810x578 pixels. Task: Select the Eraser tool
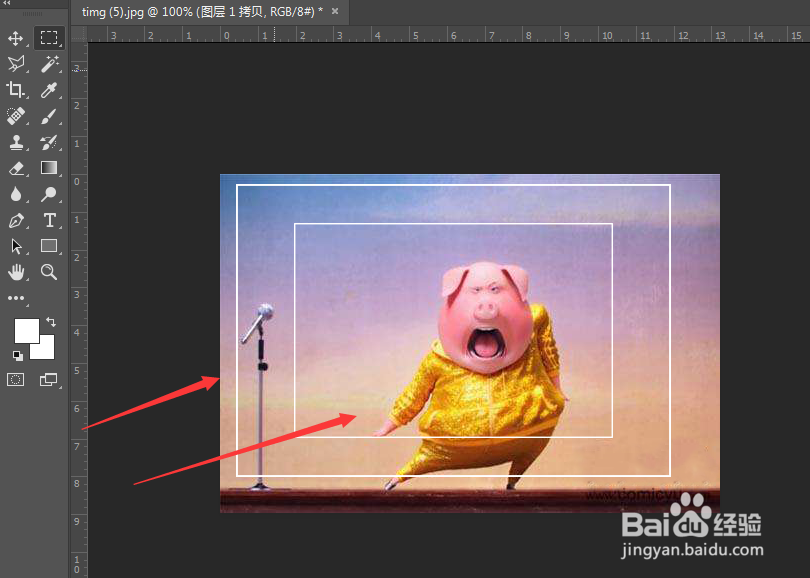pyautogui.click(x=16, y=168)
